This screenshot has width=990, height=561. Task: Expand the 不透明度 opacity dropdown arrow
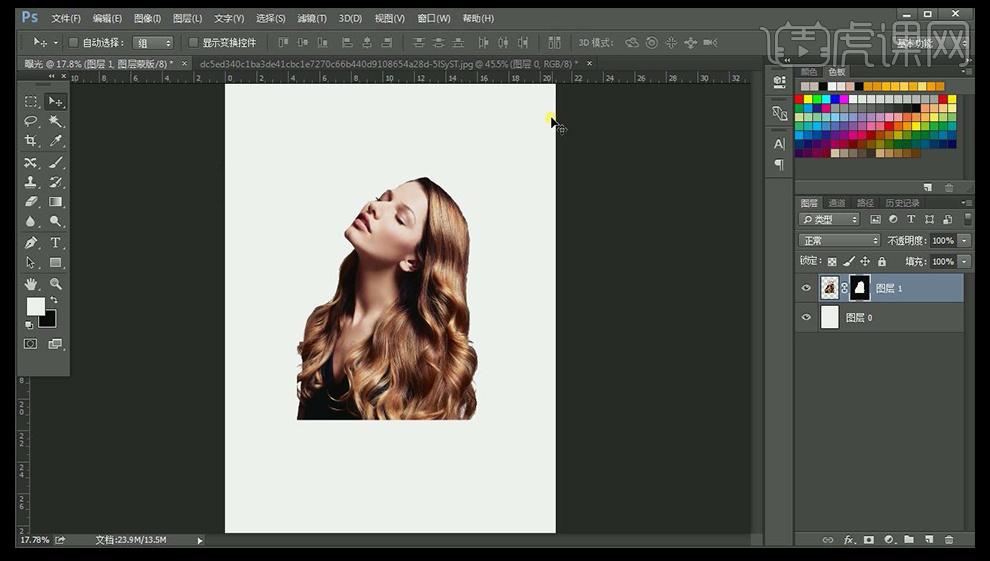pyautogui.click(x=964, y=241)
